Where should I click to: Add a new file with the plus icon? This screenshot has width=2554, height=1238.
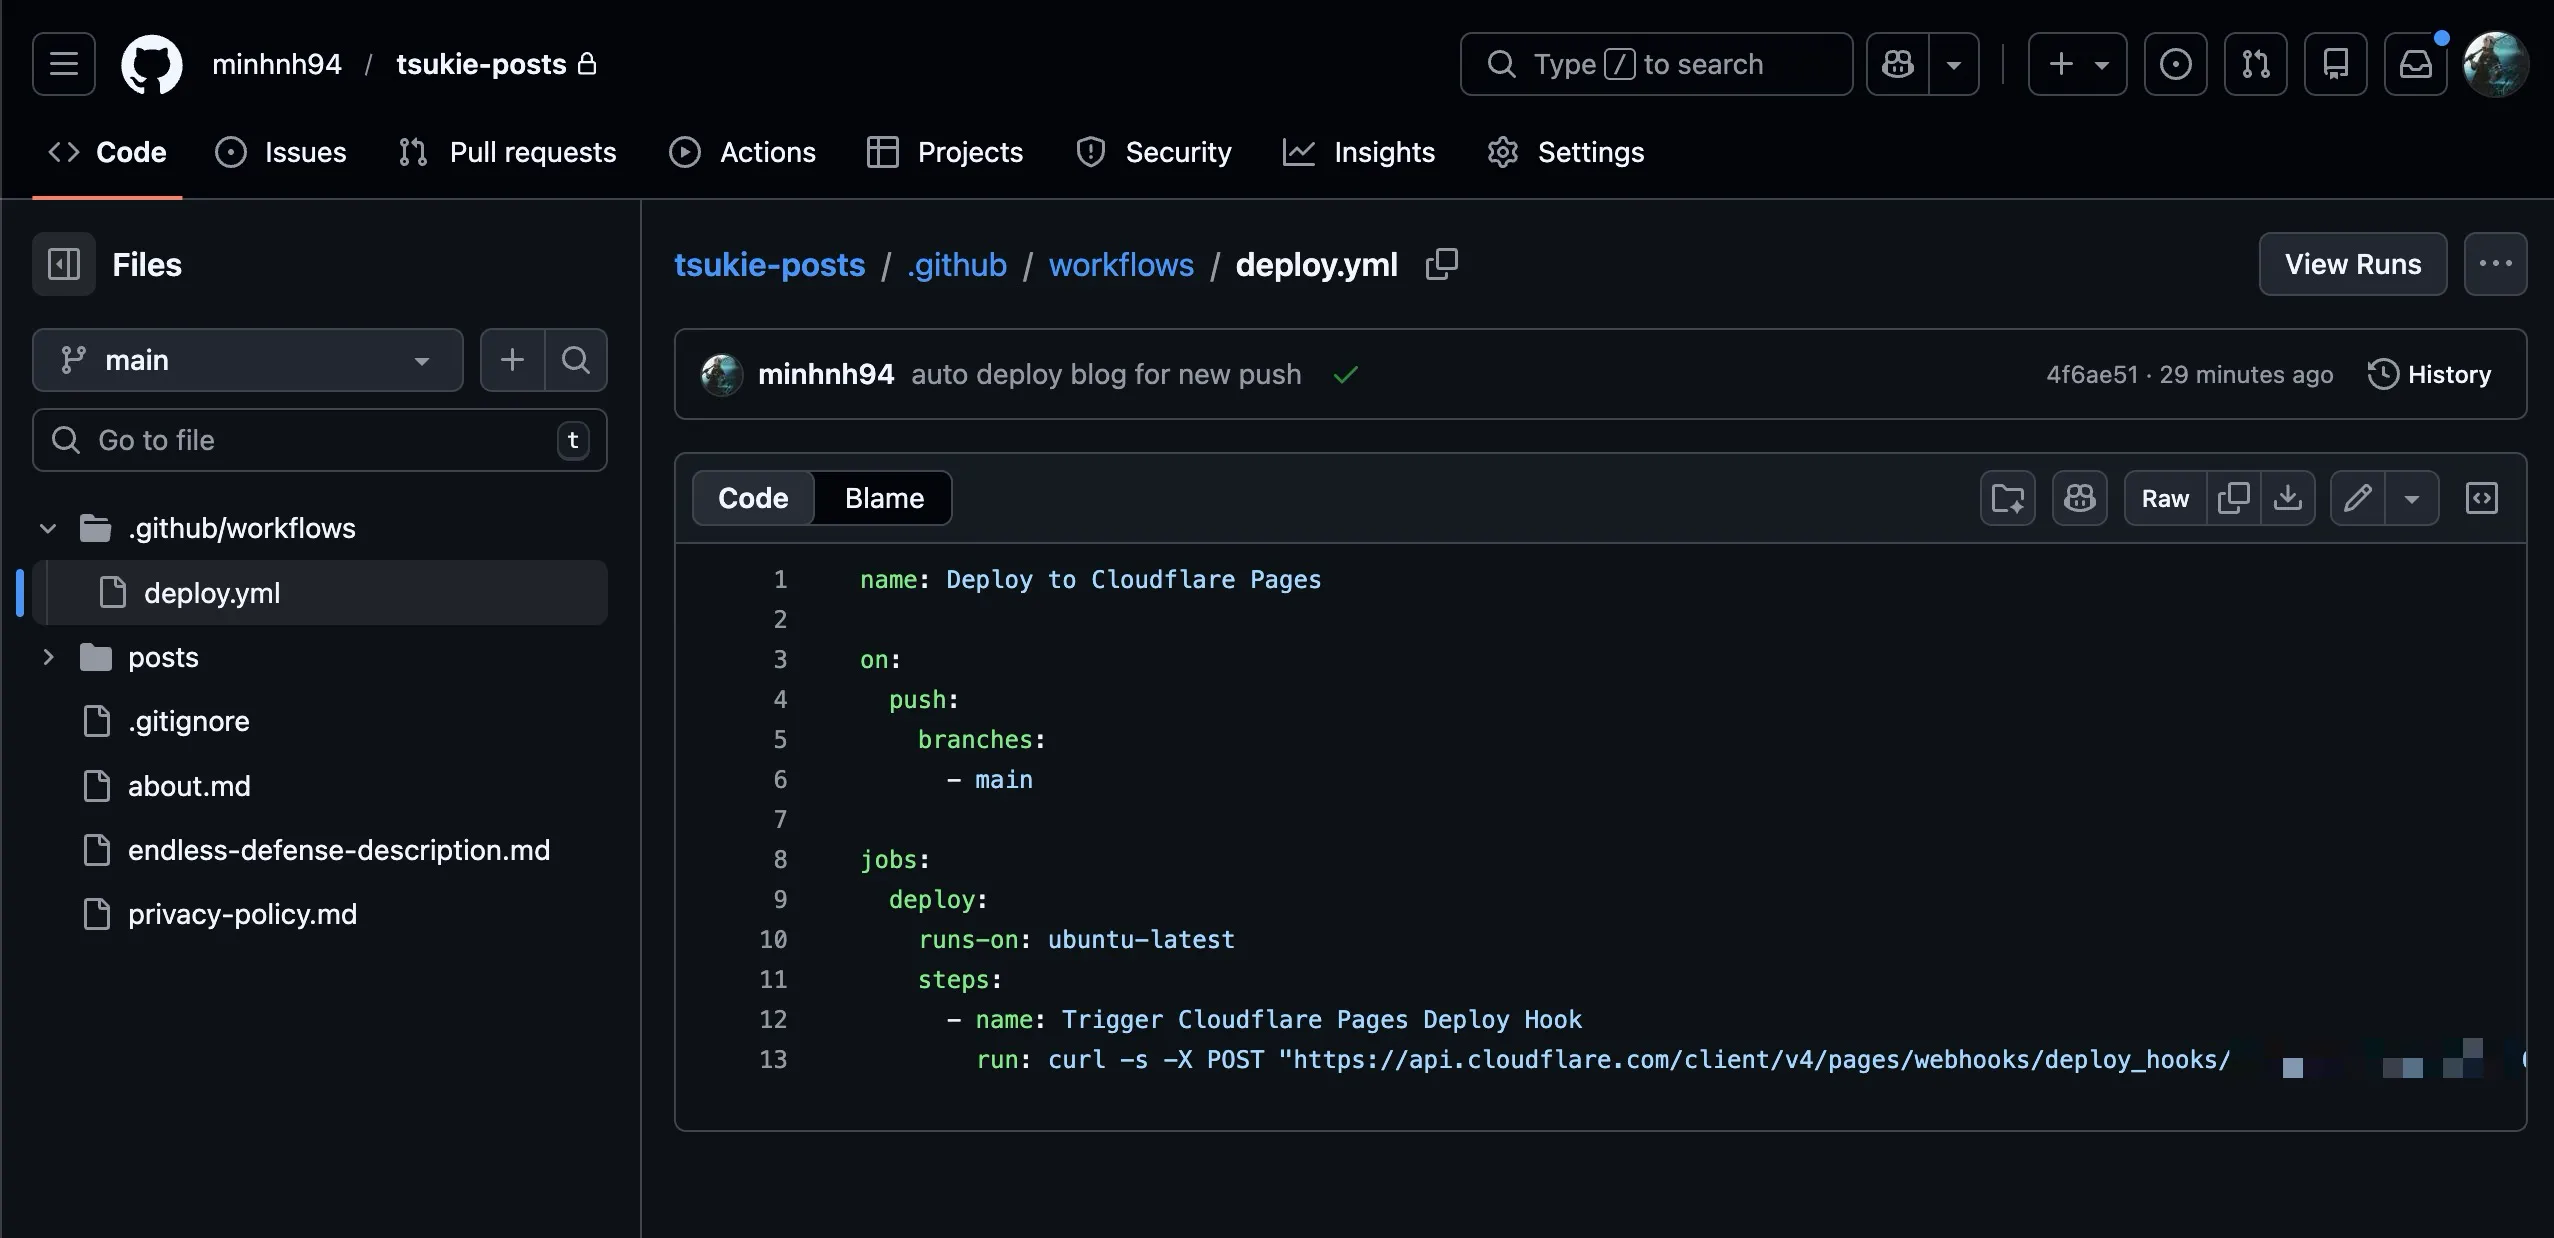click(x=513, y=360)
